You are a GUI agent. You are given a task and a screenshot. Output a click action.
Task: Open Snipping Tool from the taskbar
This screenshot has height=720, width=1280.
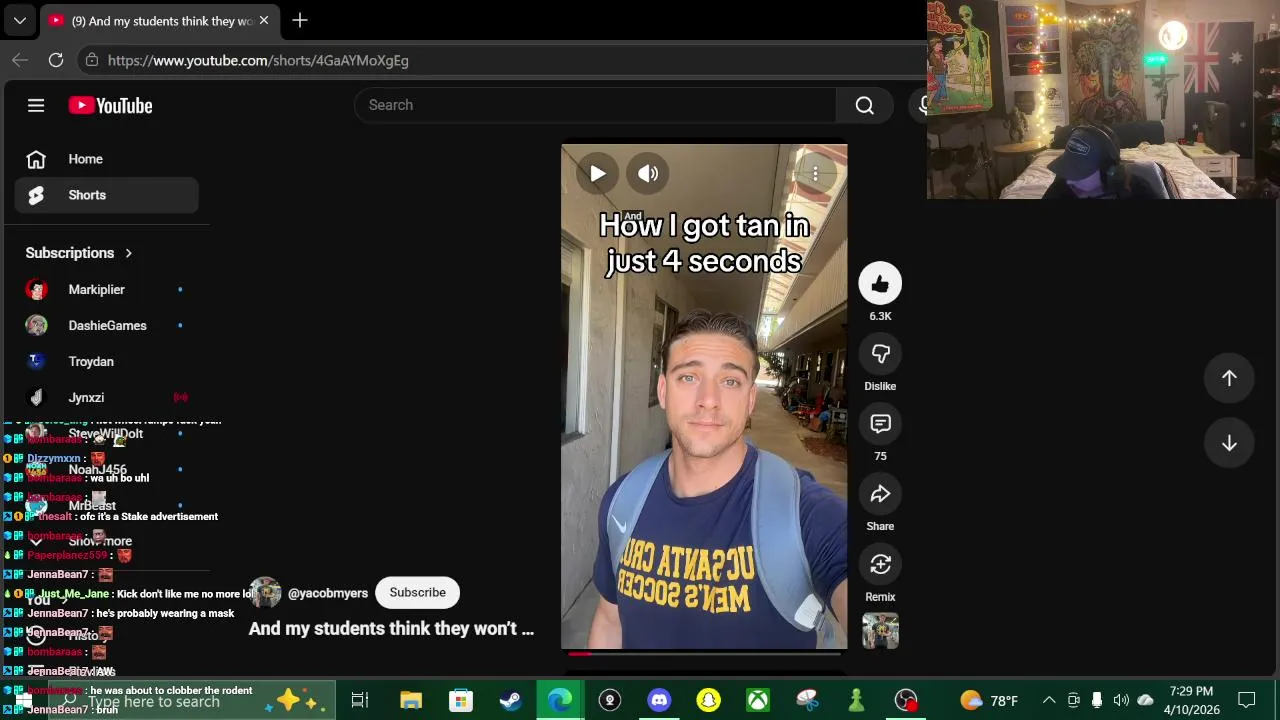click(x=807, y=700)
